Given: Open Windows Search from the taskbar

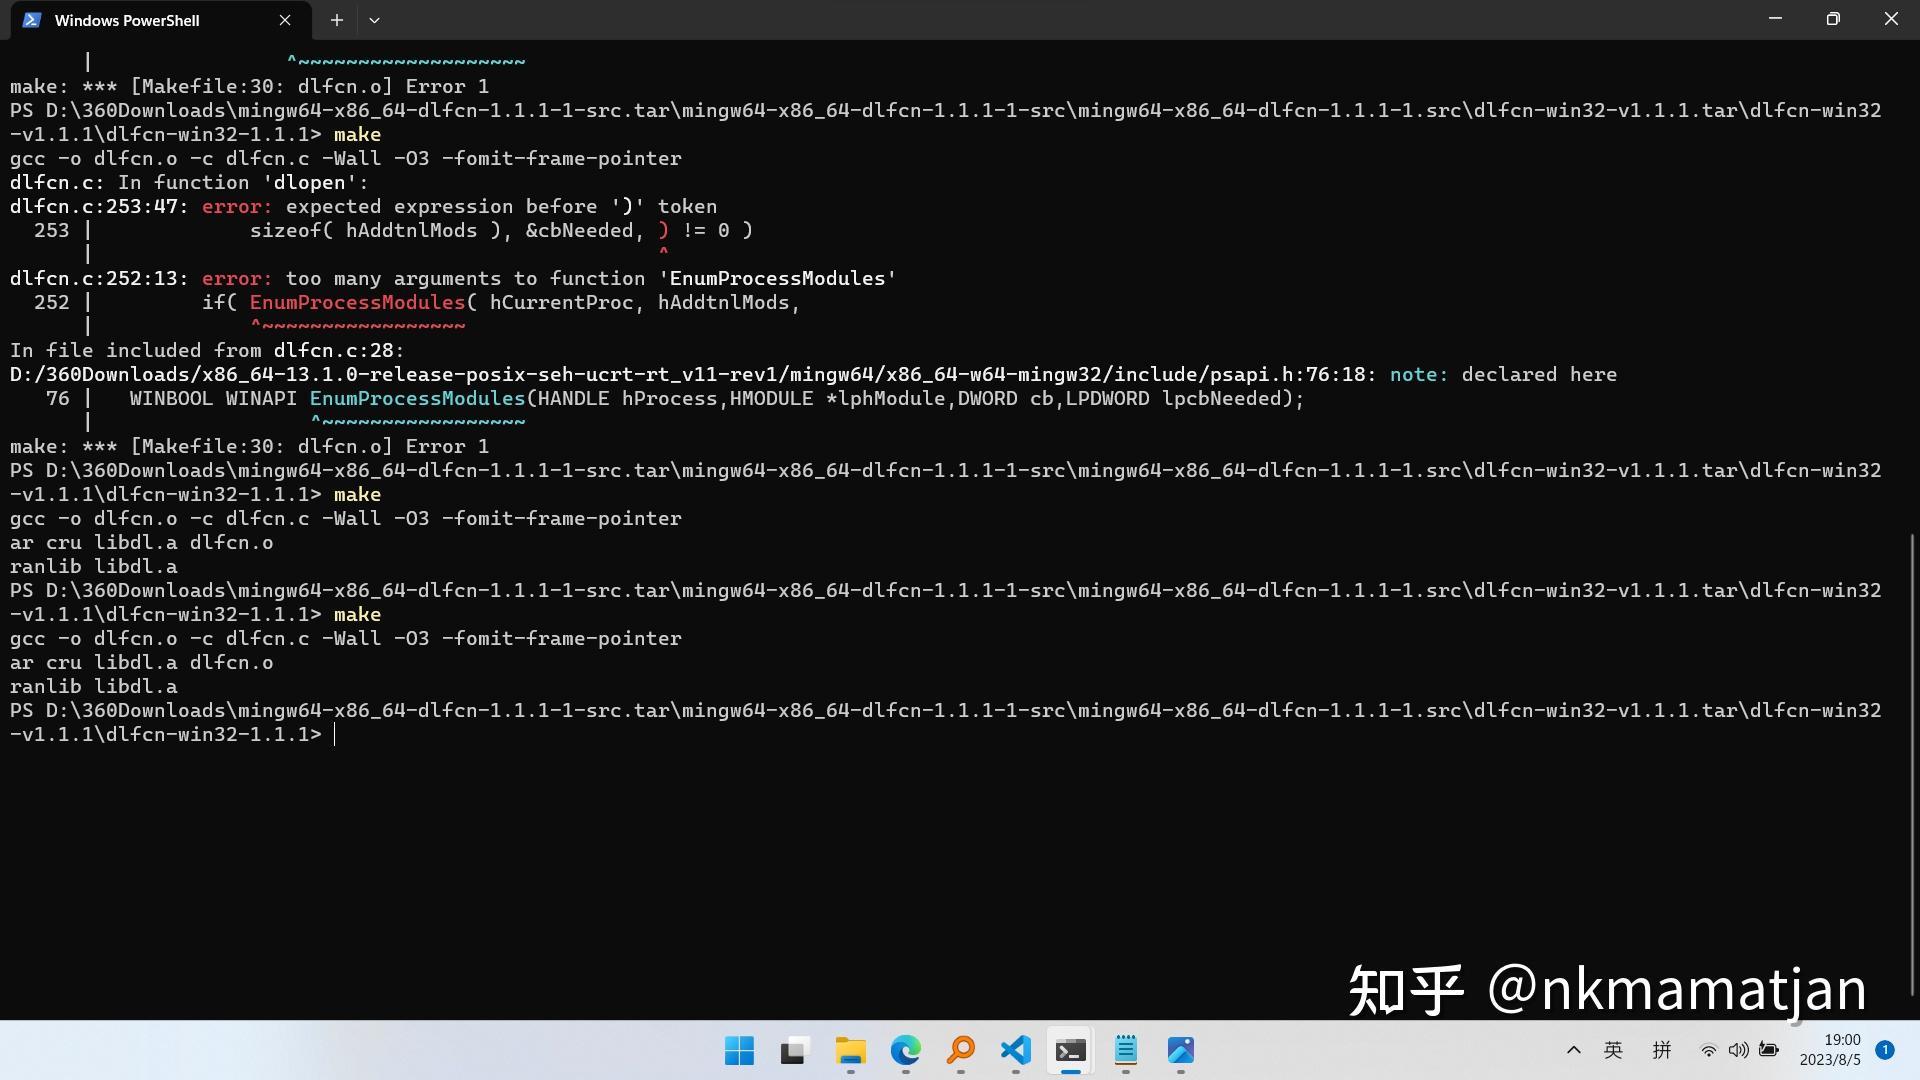Looking at the screenshot, I should tap(959, 1052).
